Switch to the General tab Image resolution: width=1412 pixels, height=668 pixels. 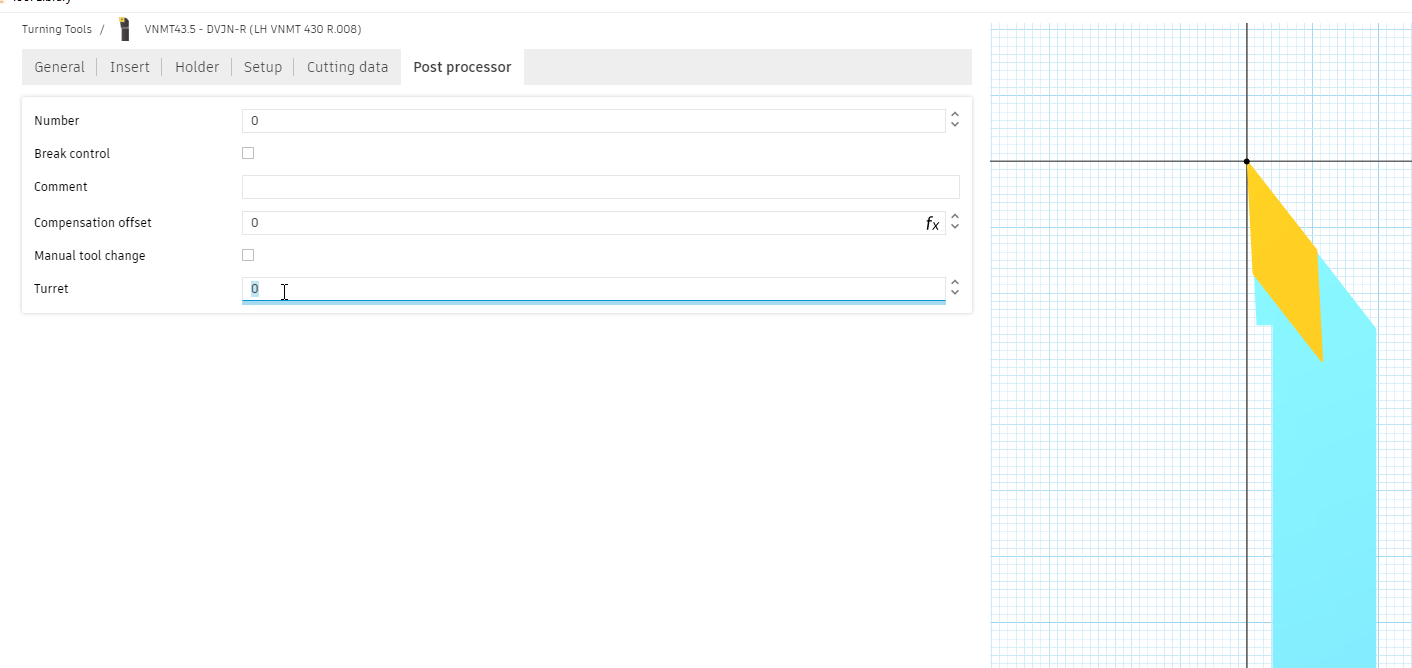[59, 67]
